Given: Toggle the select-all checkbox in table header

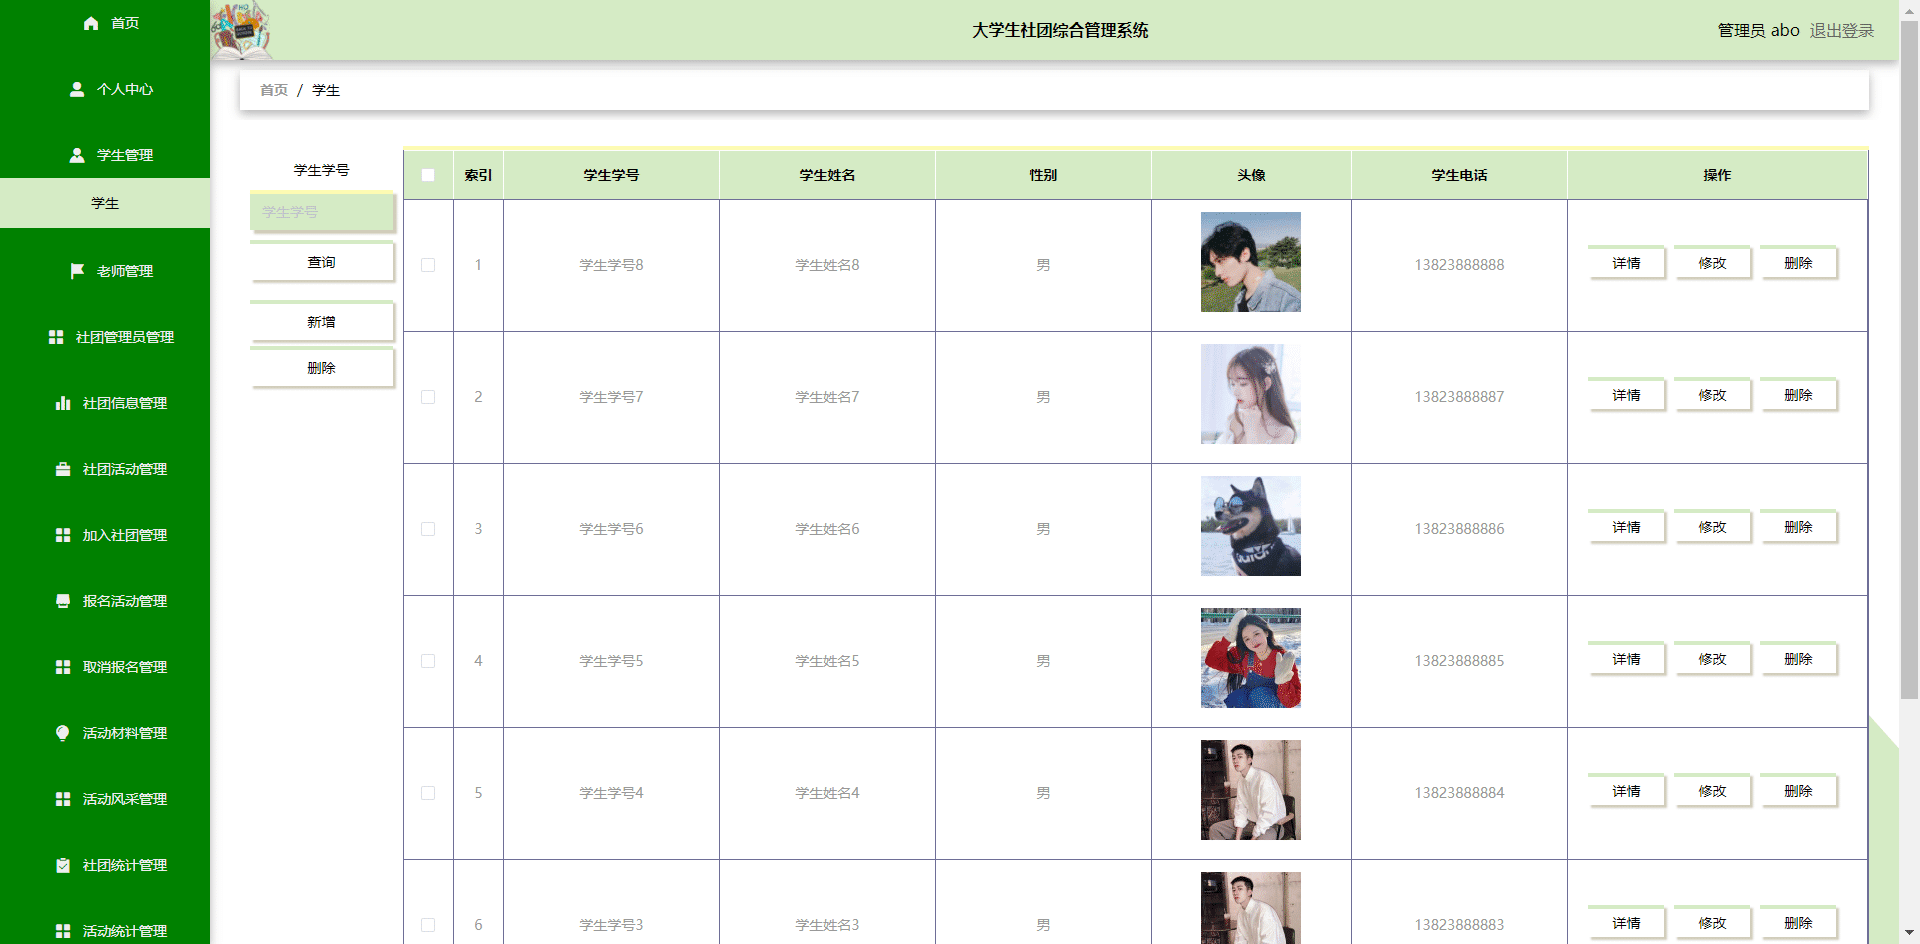Looking at the screenshot, I should pyautogui.click(x=428, y=175).
